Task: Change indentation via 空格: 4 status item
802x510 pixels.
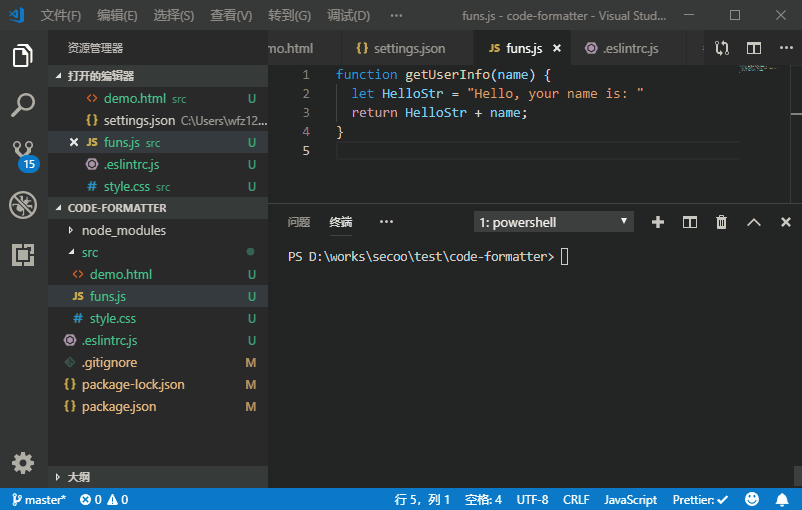Action: pyautogui.click(x=483, y=500)
